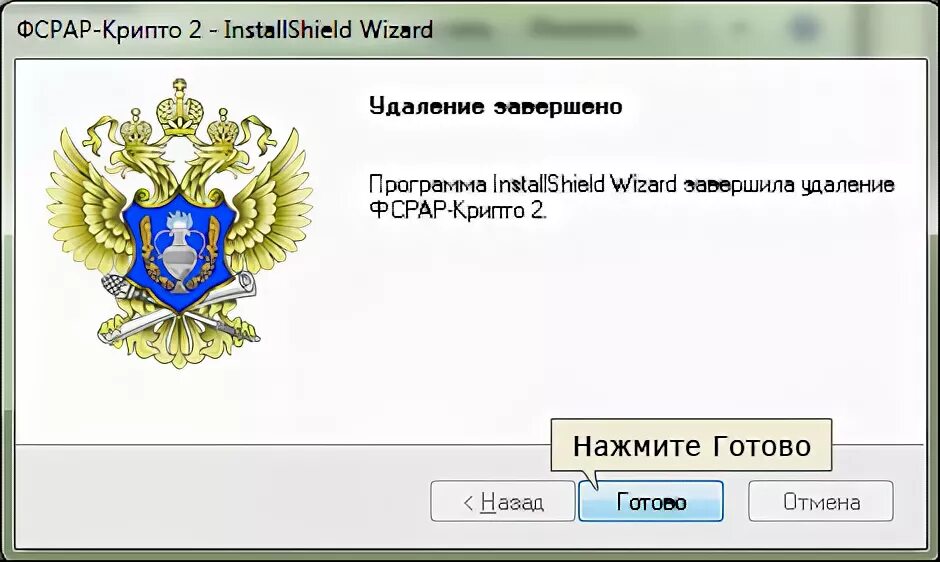Click the ФСРАР double-headed eagle emblem
940x562 pixels.
tap(179, 223)
